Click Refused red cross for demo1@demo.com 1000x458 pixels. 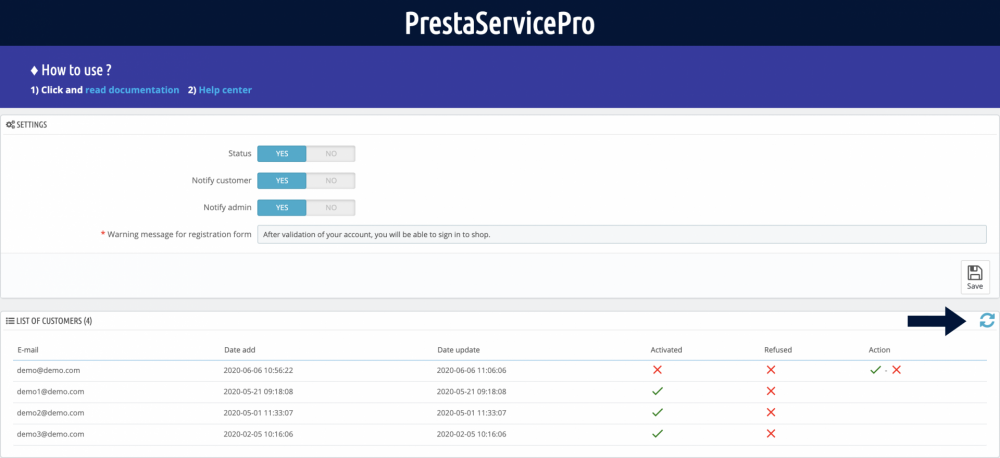[x=770, y=391]
